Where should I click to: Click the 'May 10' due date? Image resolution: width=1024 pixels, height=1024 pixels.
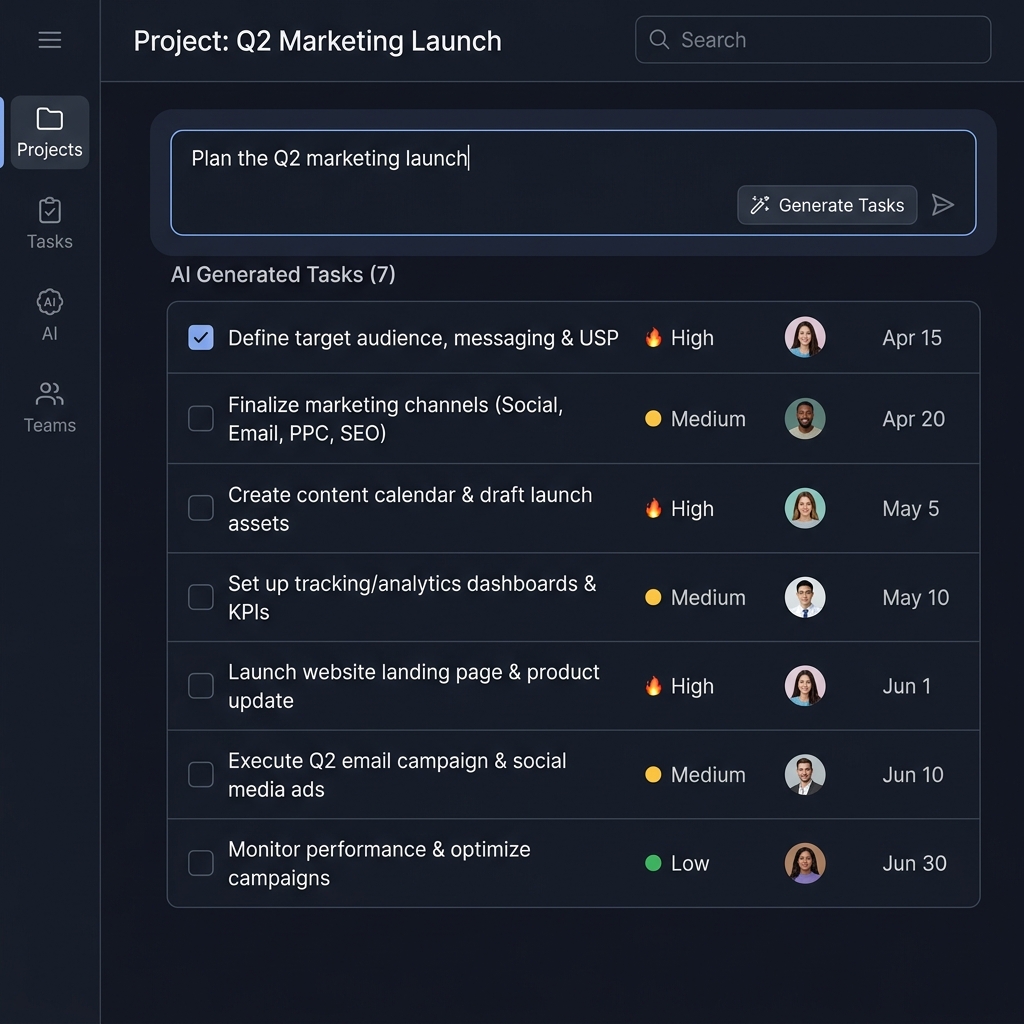[916, 597]
